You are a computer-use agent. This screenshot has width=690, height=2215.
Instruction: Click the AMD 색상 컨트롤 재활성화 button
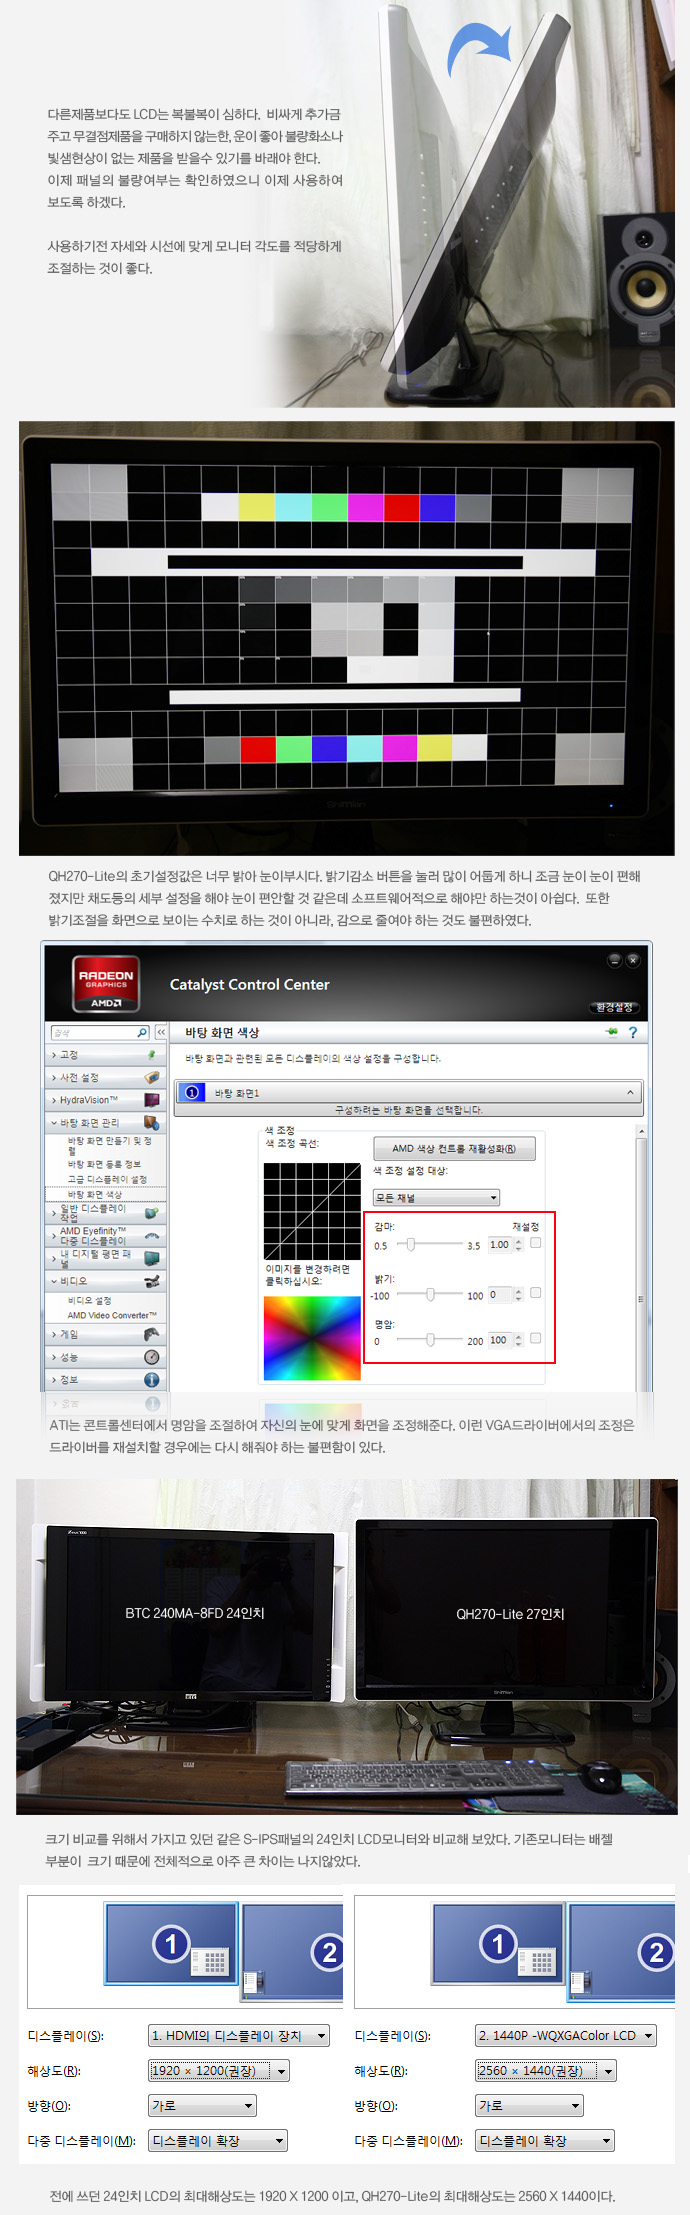(x=454, y=1148)
